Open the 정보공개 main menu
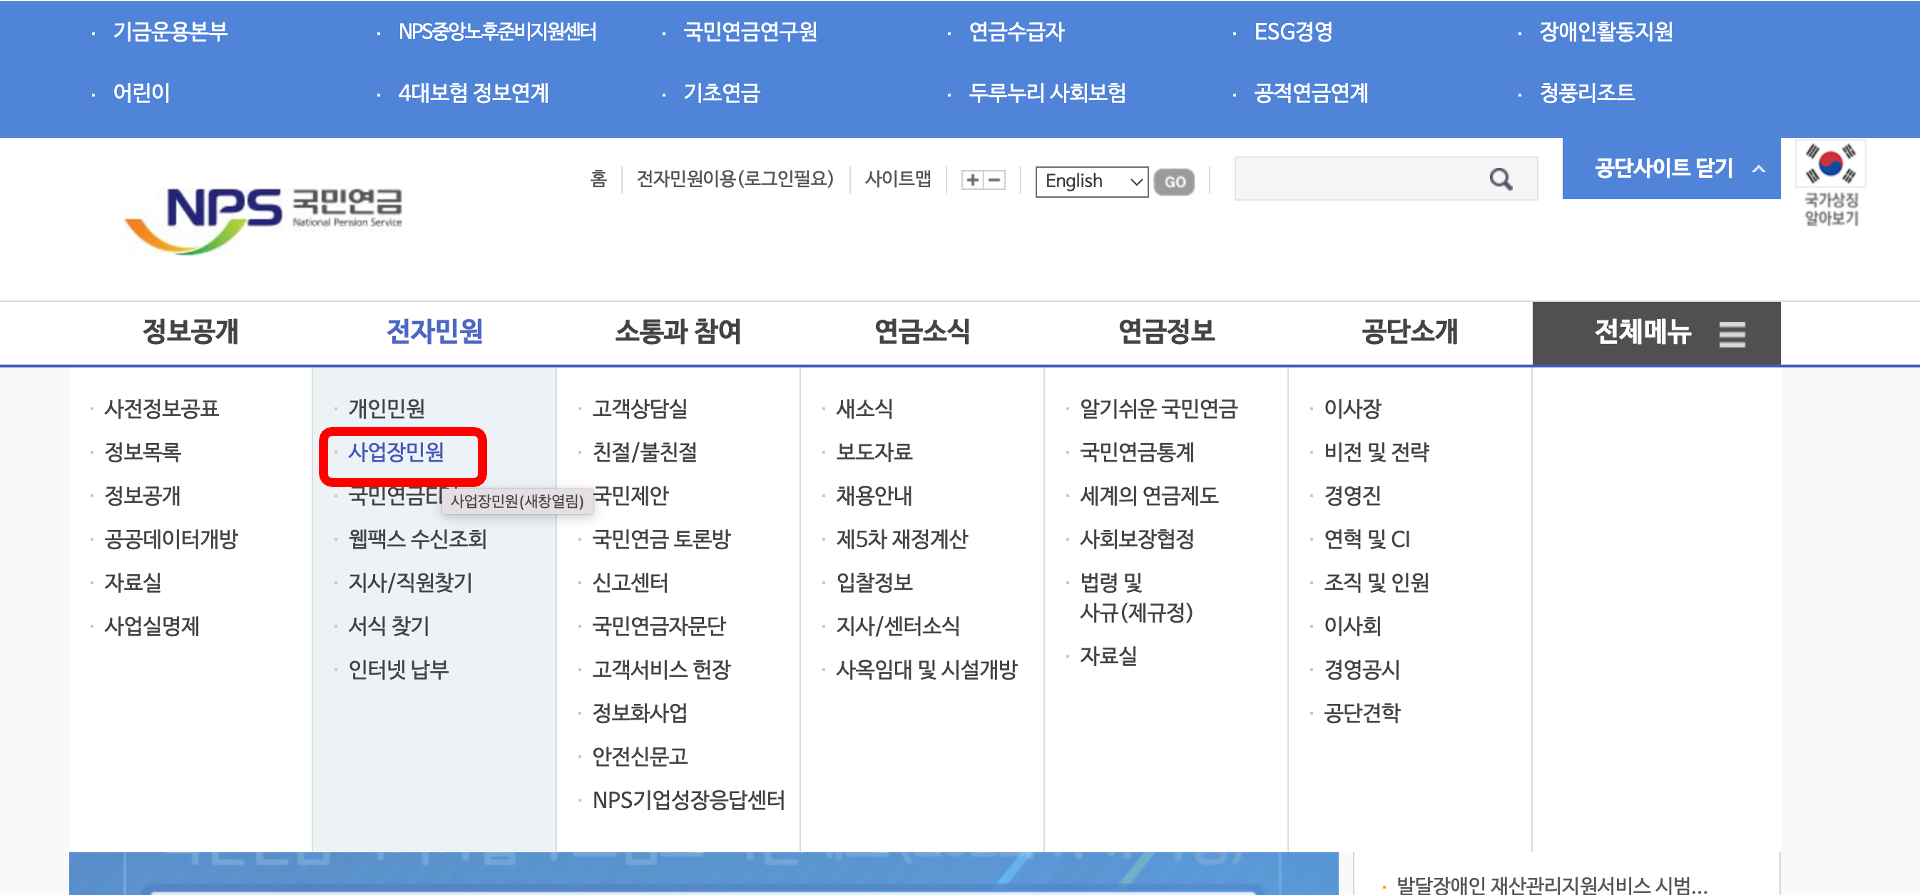This screenshot has width=1920, height=896. point(190,332)
